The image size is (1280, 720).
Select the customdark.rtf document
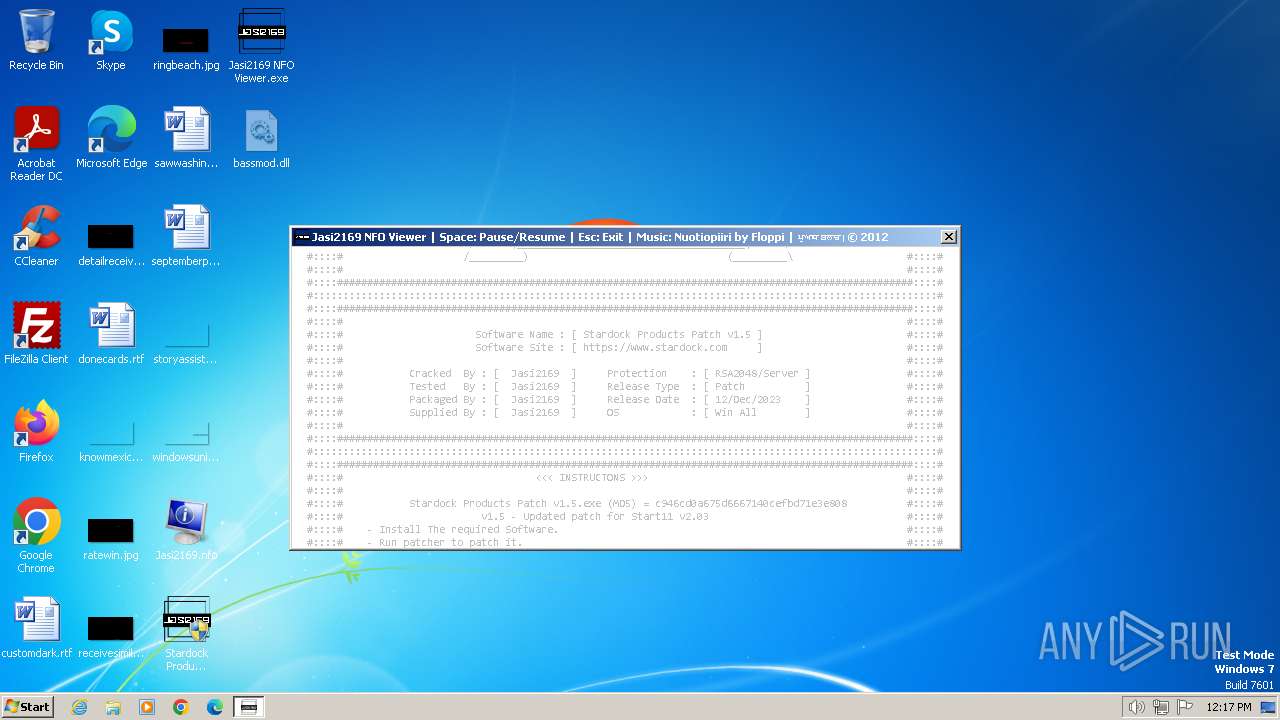click(x=36, y=628)
